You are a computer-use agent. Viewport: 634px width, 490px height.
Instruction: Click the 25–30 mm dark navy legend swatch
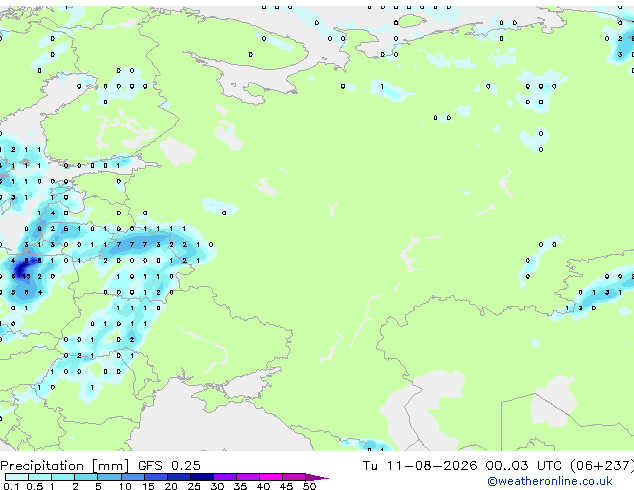(x=201, y=477)
